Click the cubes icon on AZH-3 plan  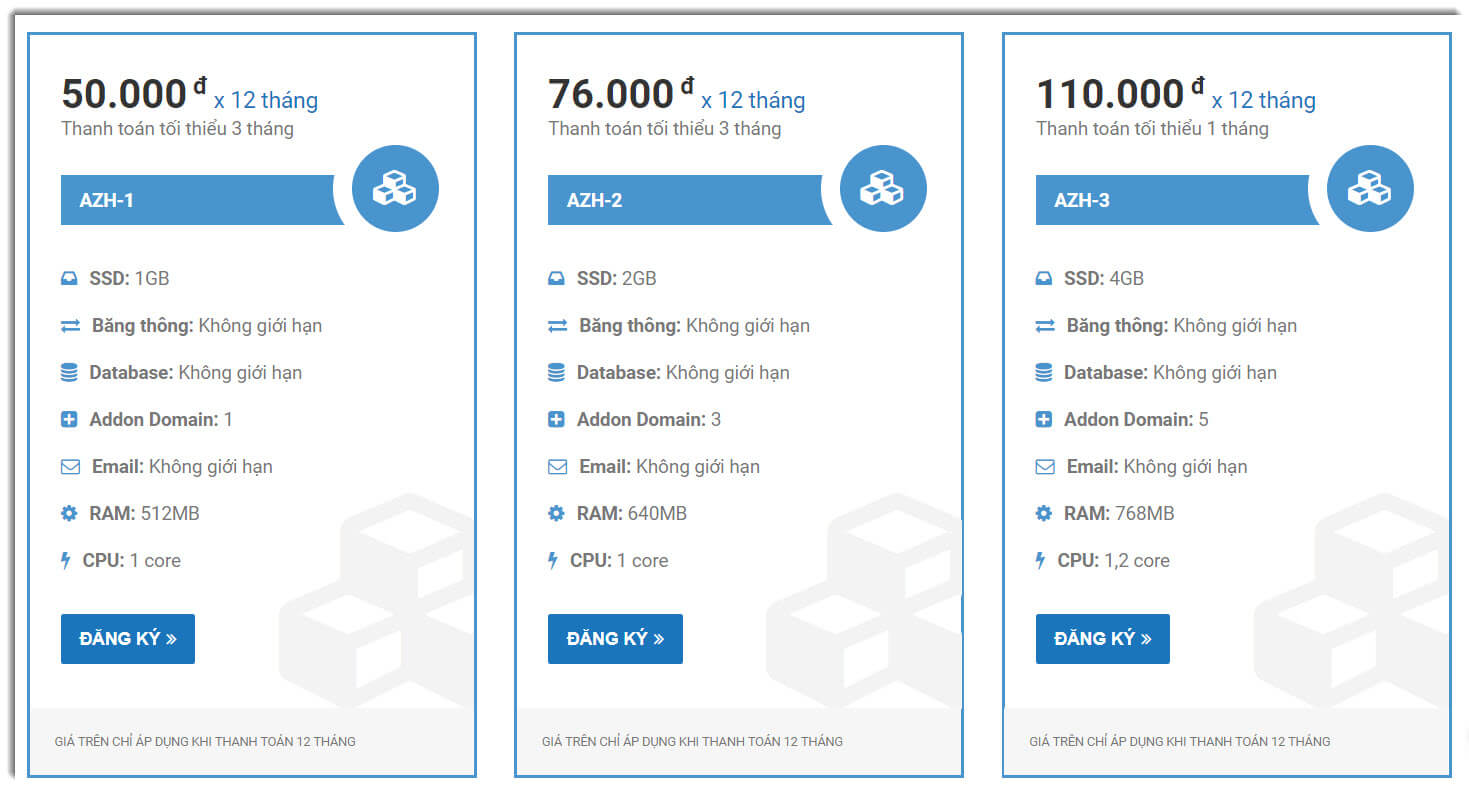point(1369,188)
